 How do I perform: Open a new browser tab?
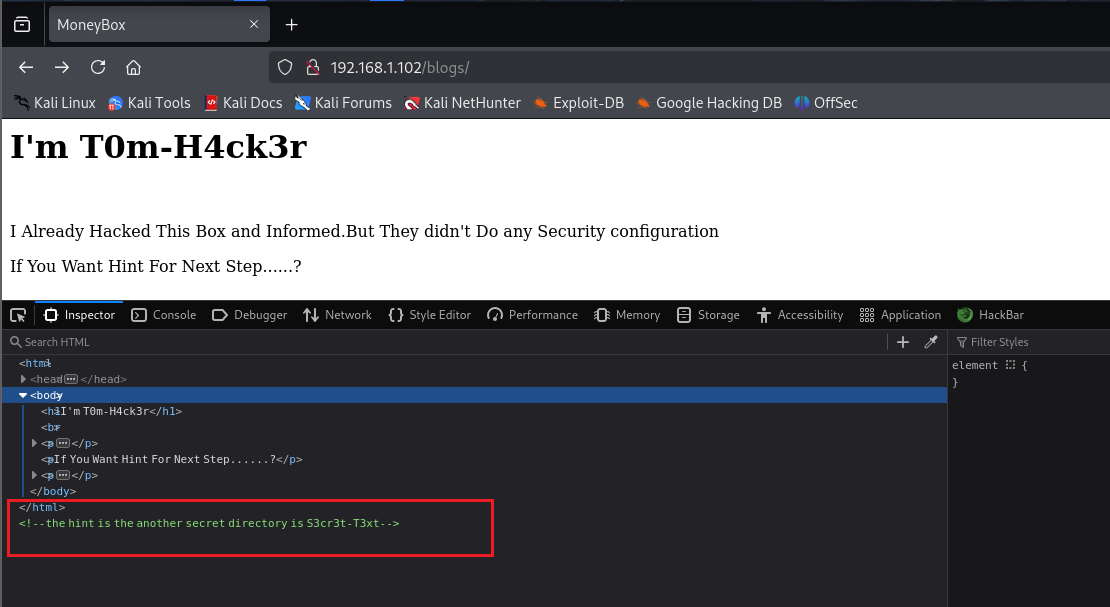291,25
